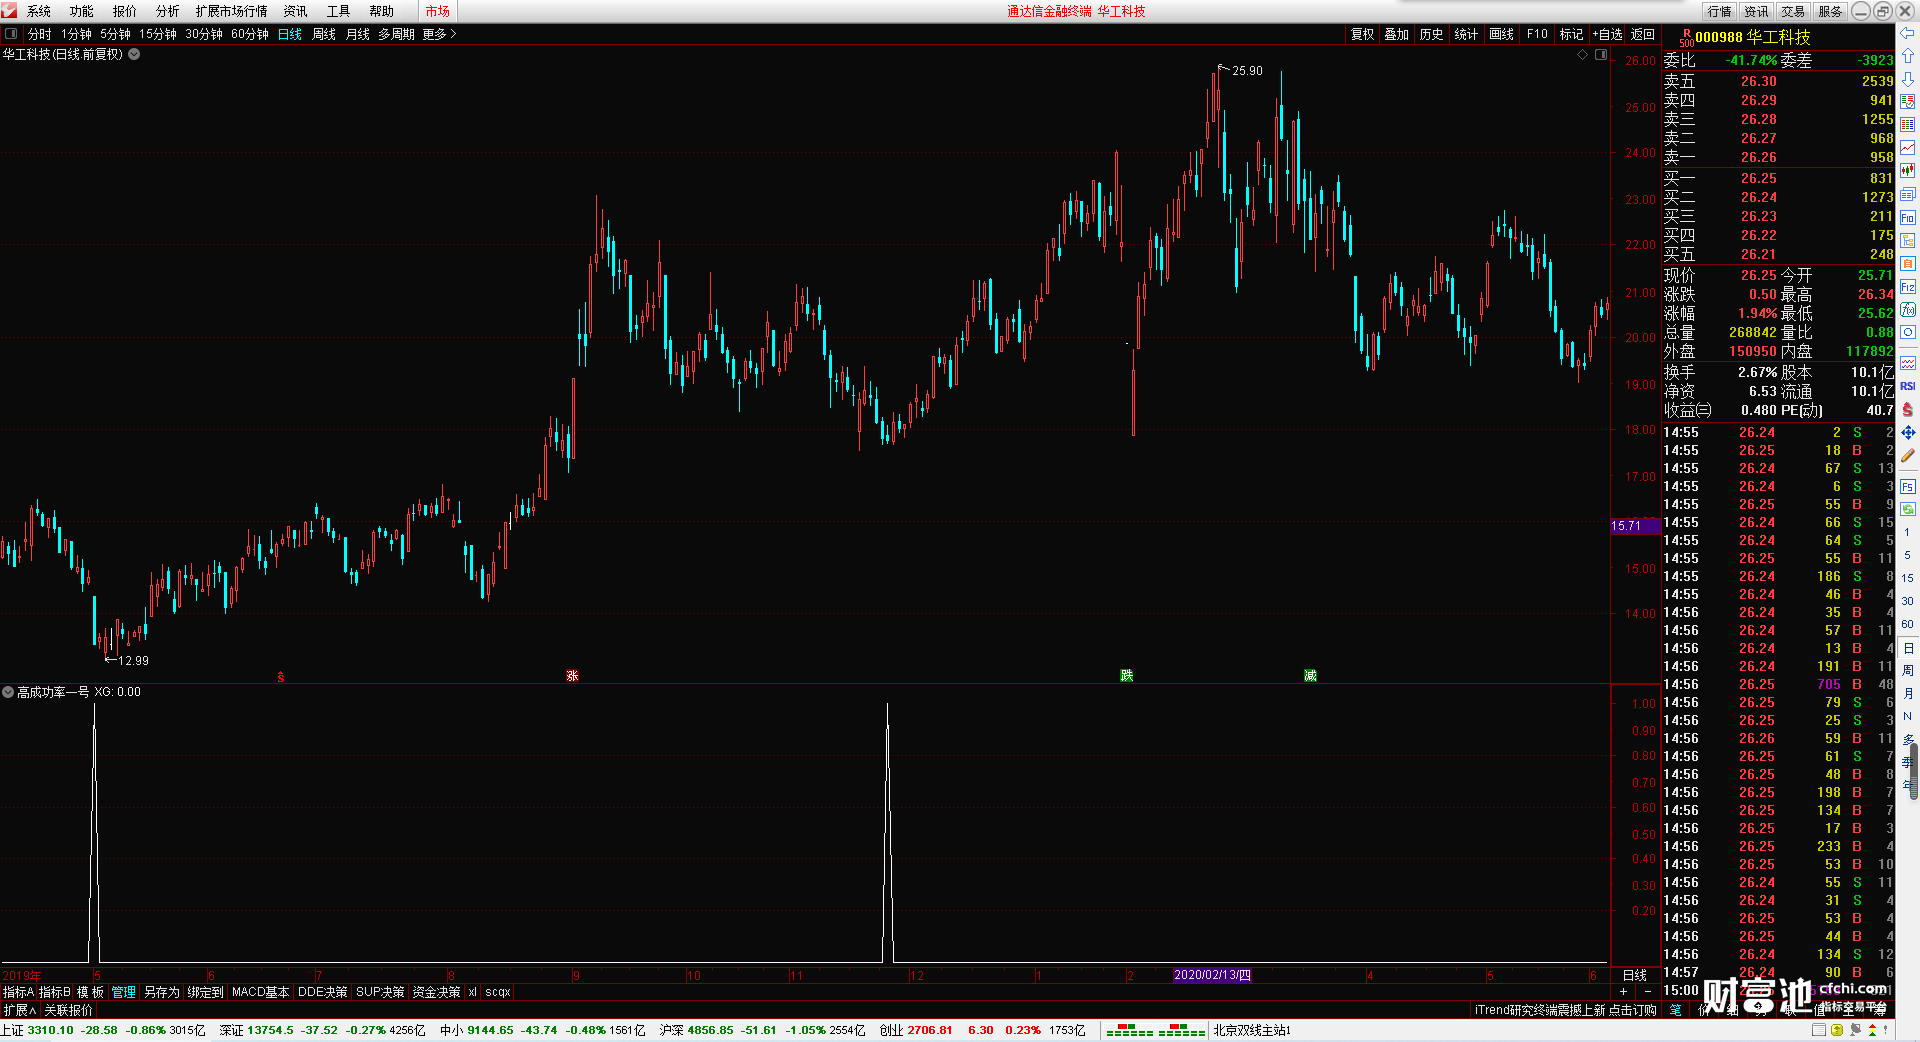1920x1042 pixels.
Task: Expand the 高成功率一号 indicator dropdown arrow
Action: coord(8,692)
